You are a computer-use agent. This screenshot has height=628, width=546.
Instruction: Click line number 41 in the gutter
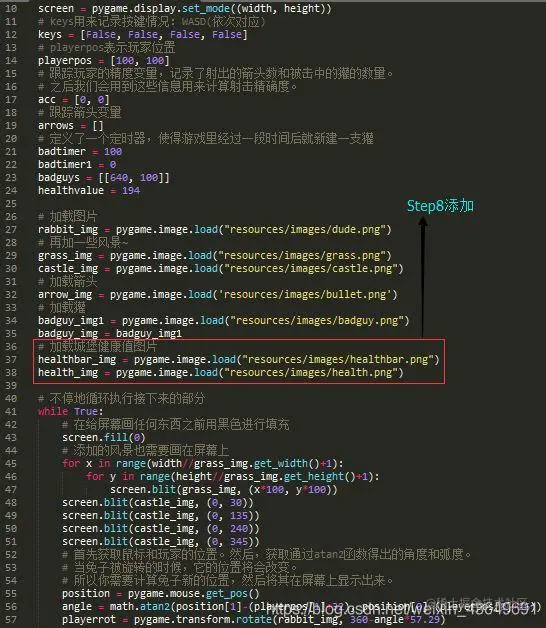11,411
